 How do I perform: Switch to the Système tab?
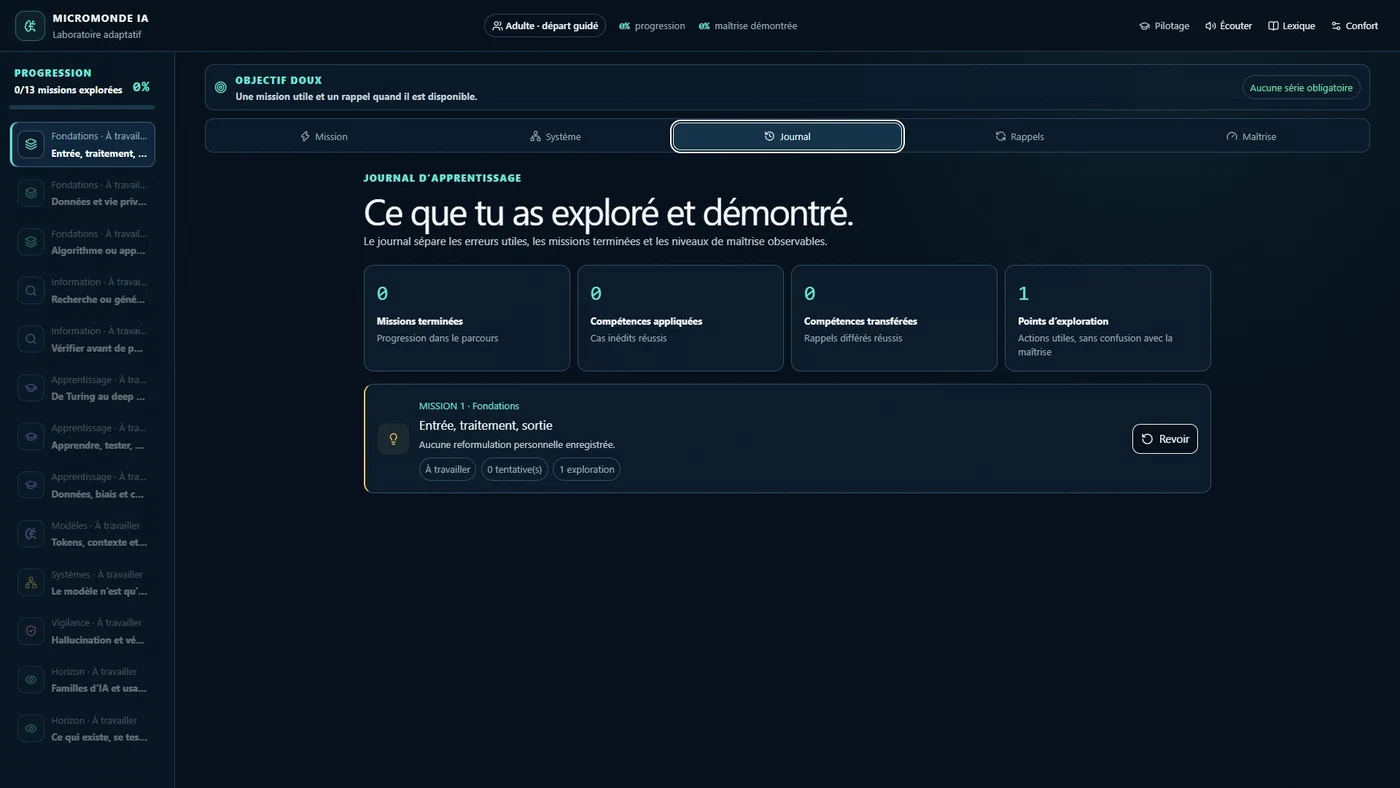[x=555, y=137]
